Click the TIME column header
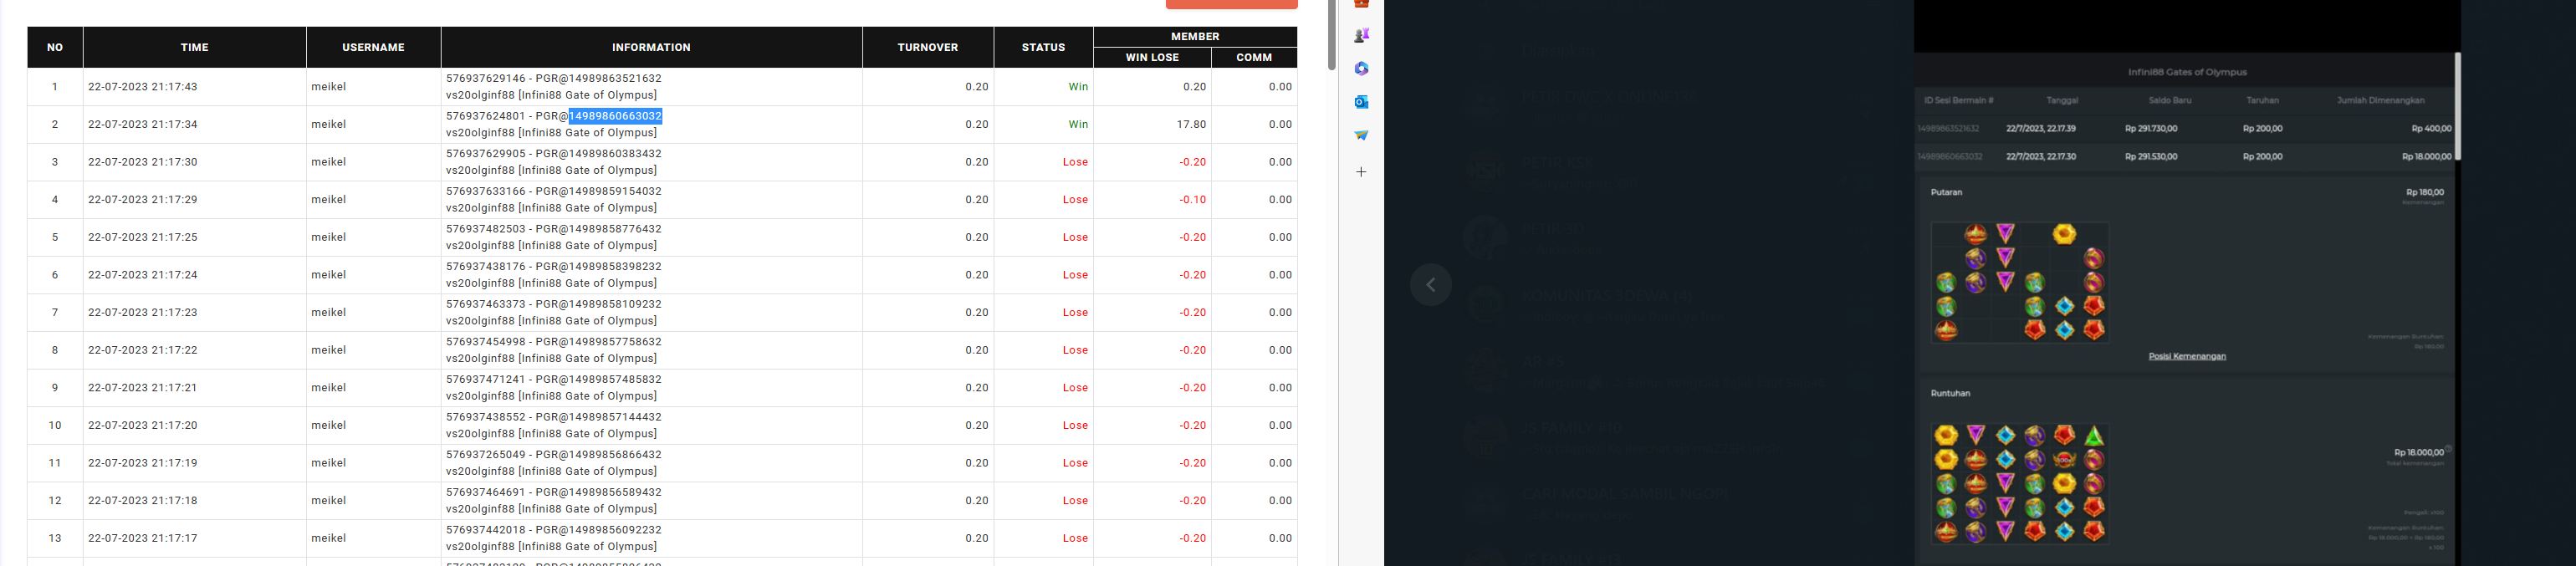 tap(195, 47)
